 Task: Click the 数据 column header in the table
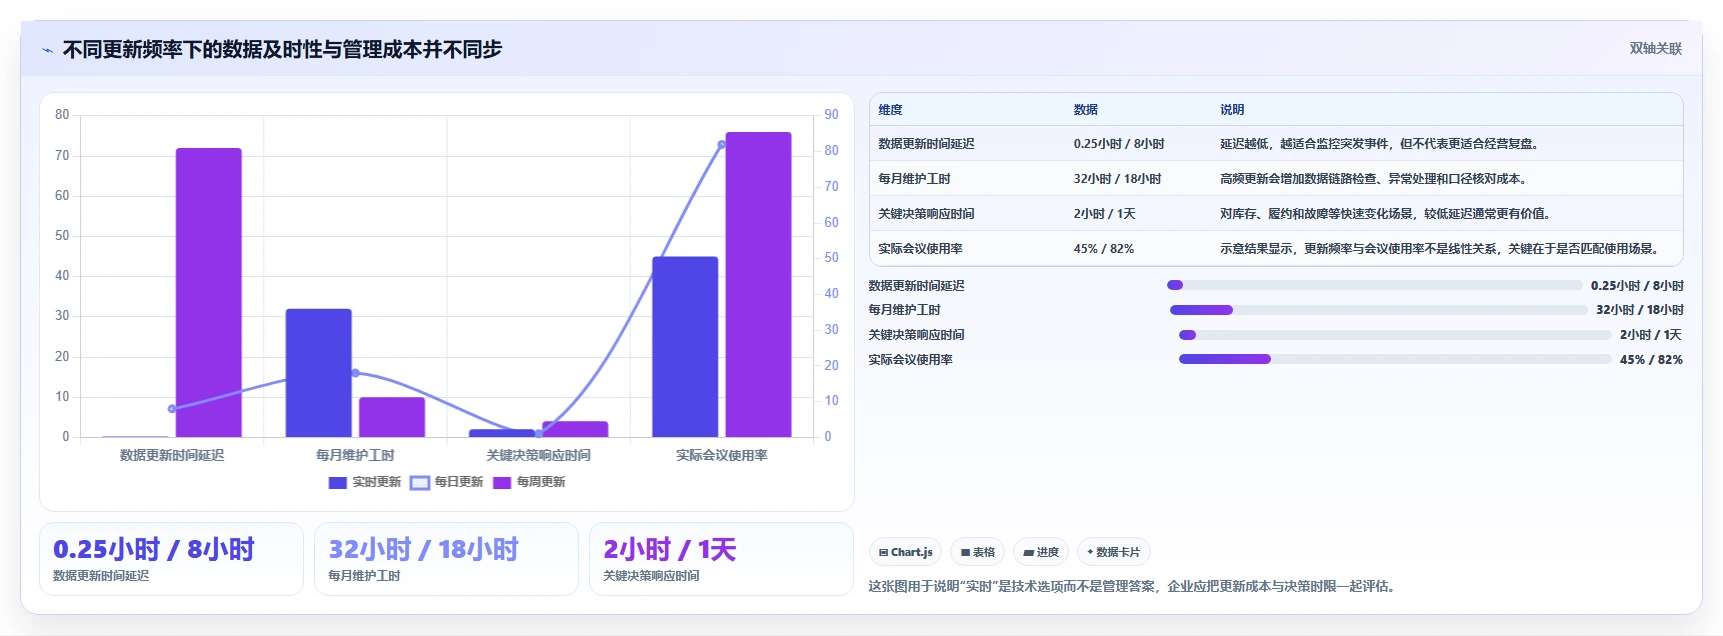tap(1086, 110)
